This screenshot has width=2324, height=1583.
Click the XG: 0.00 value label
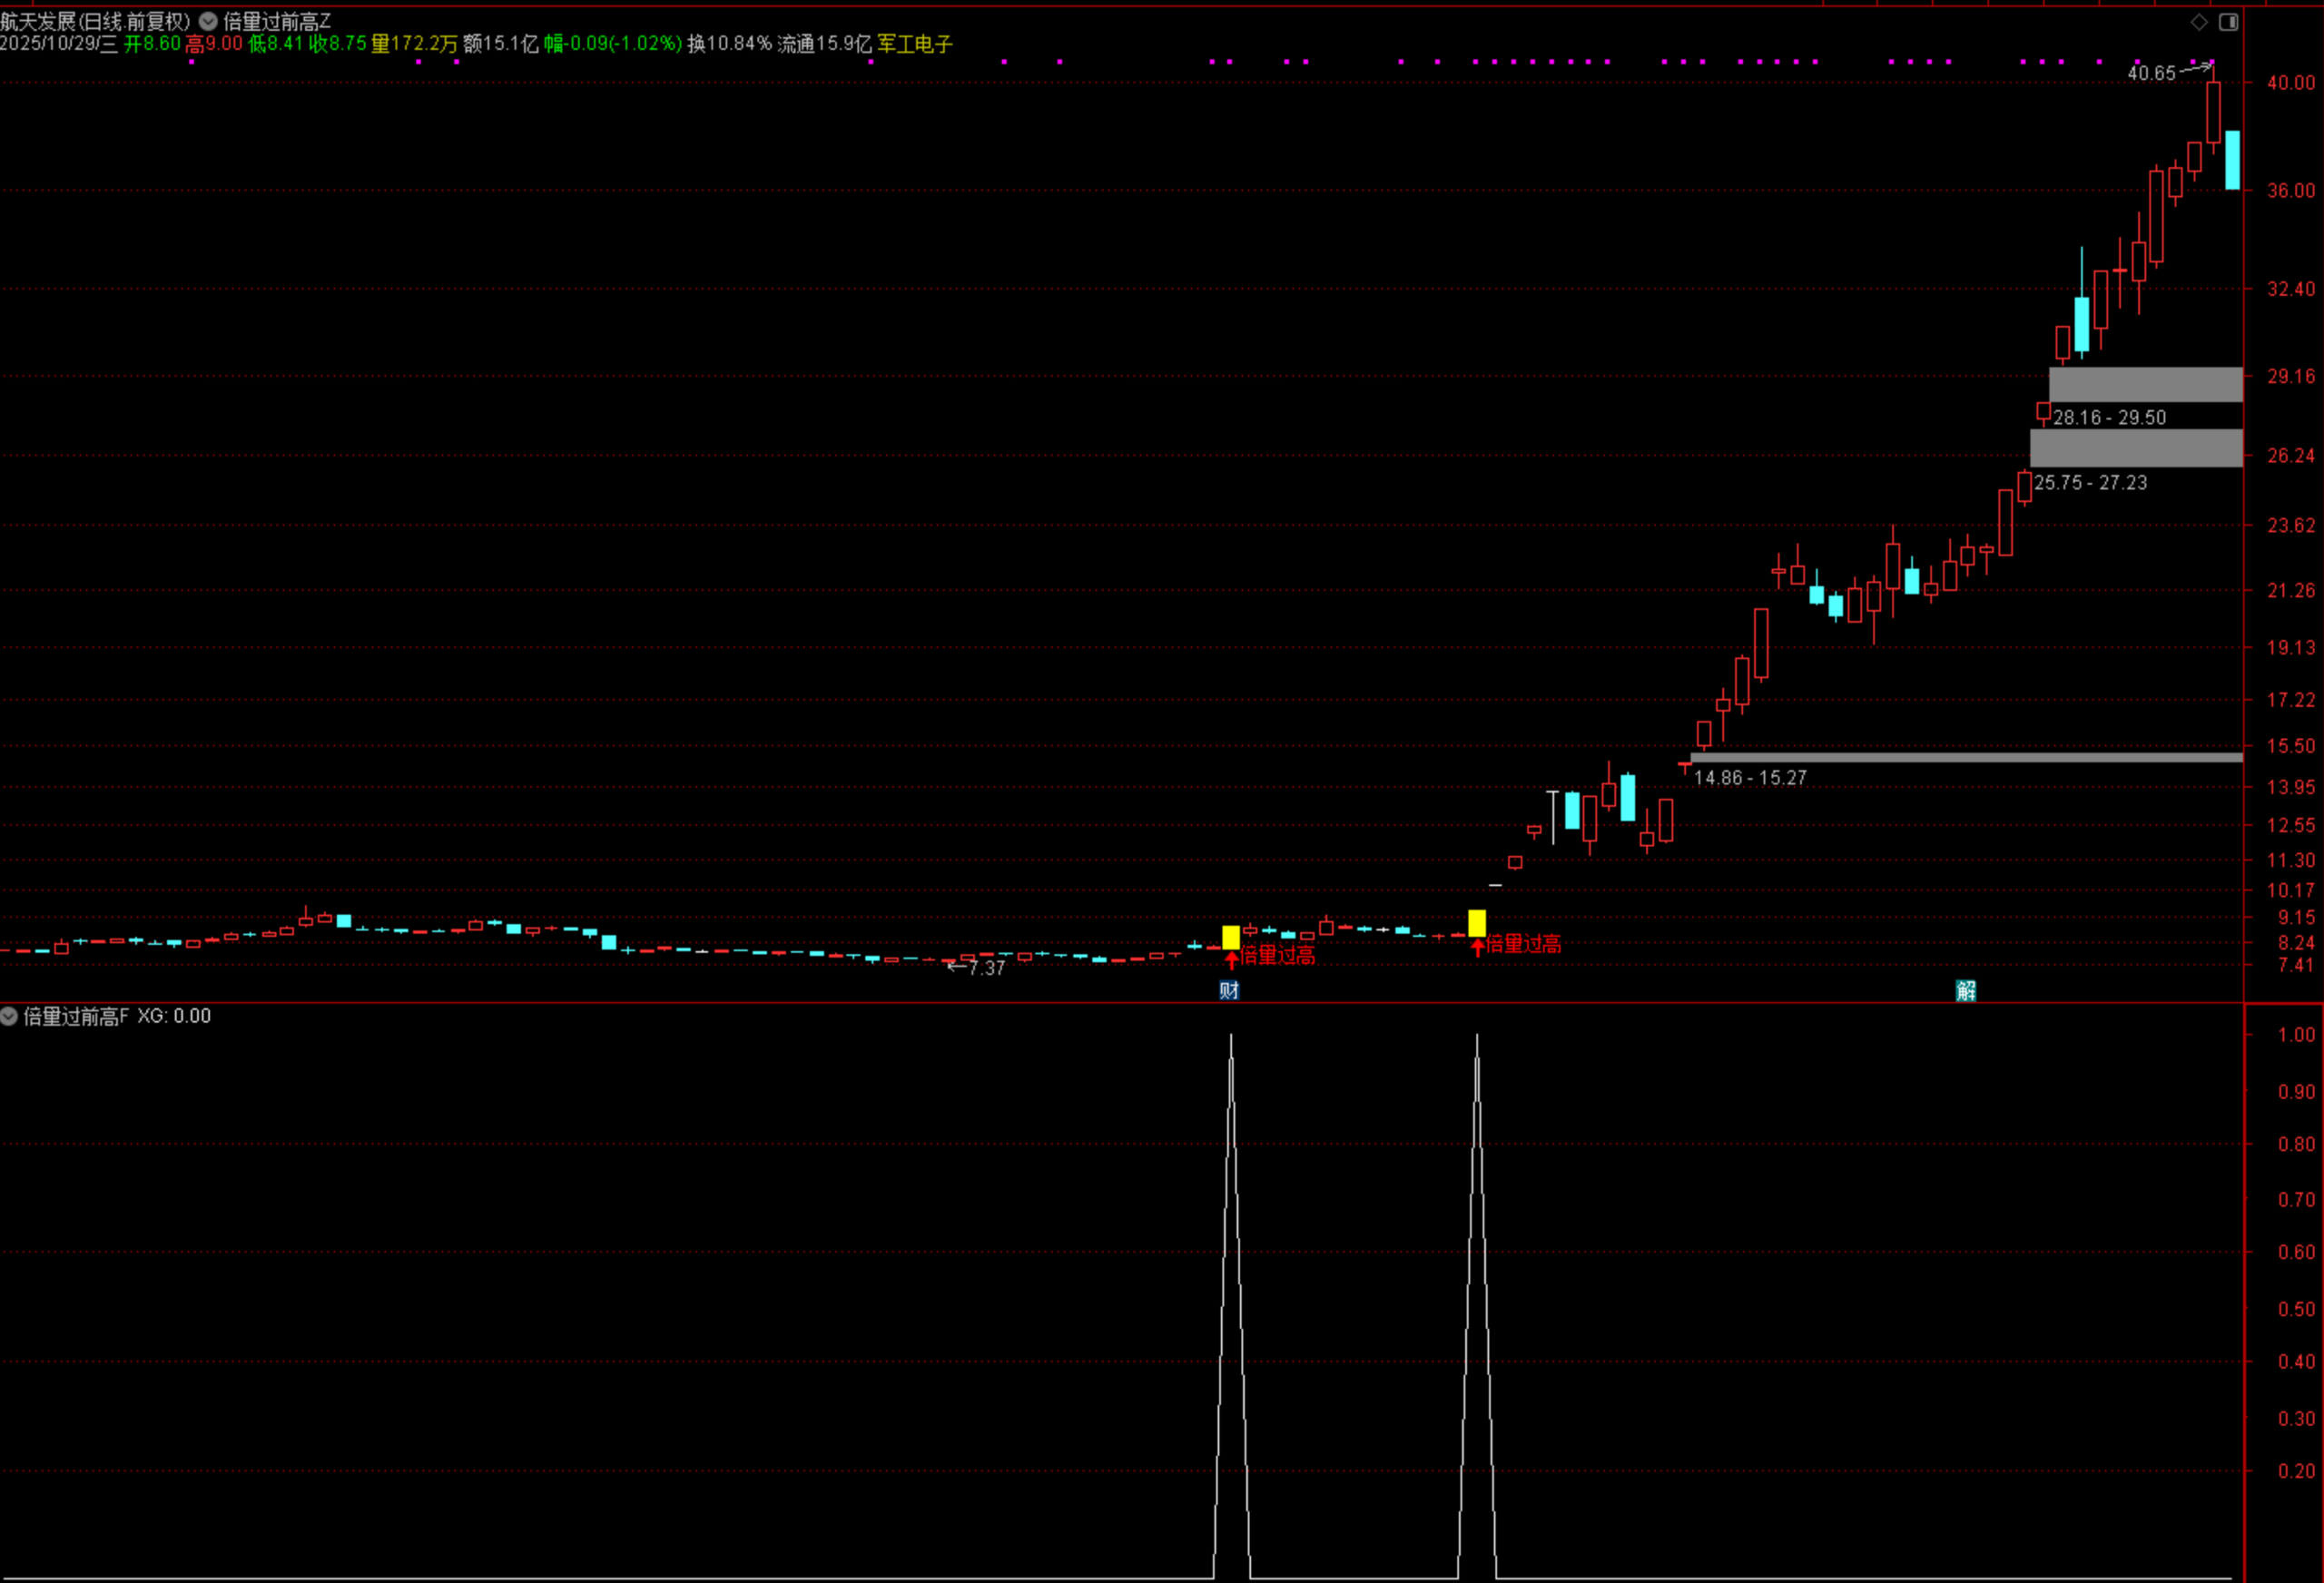click(174, 1016)
